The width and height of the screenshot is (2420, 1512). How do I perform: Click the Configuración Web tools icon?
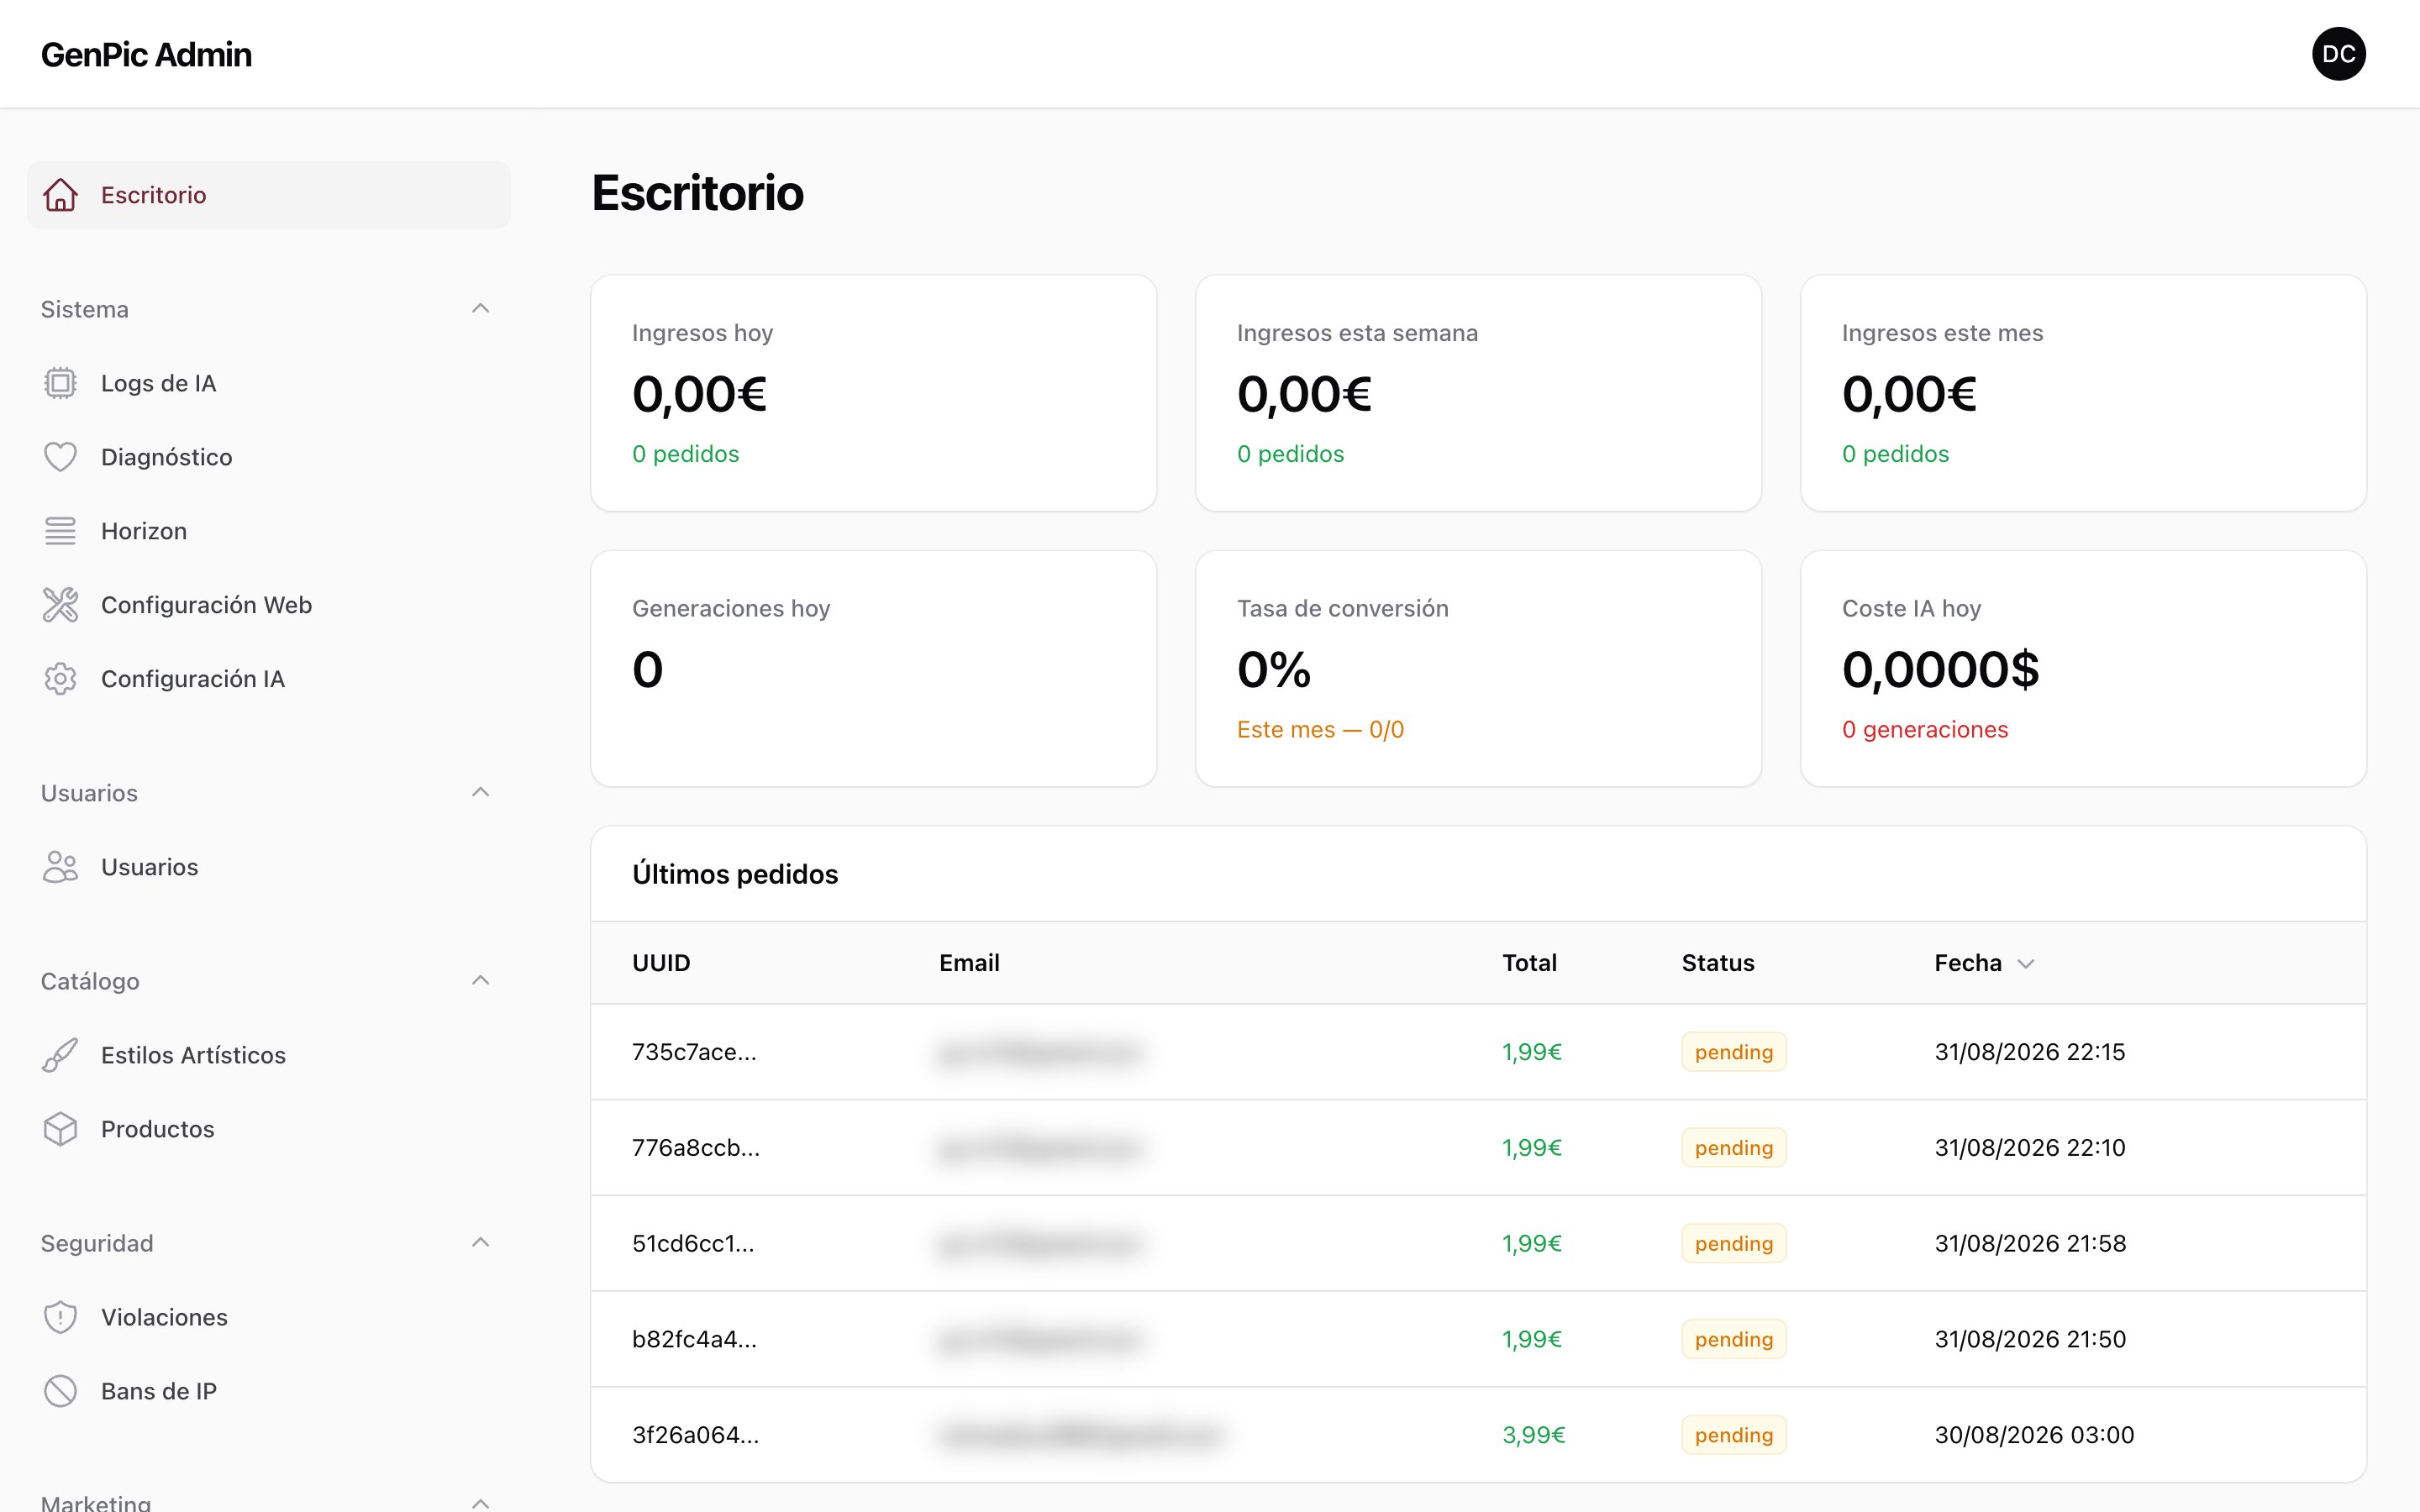point(60,605)
